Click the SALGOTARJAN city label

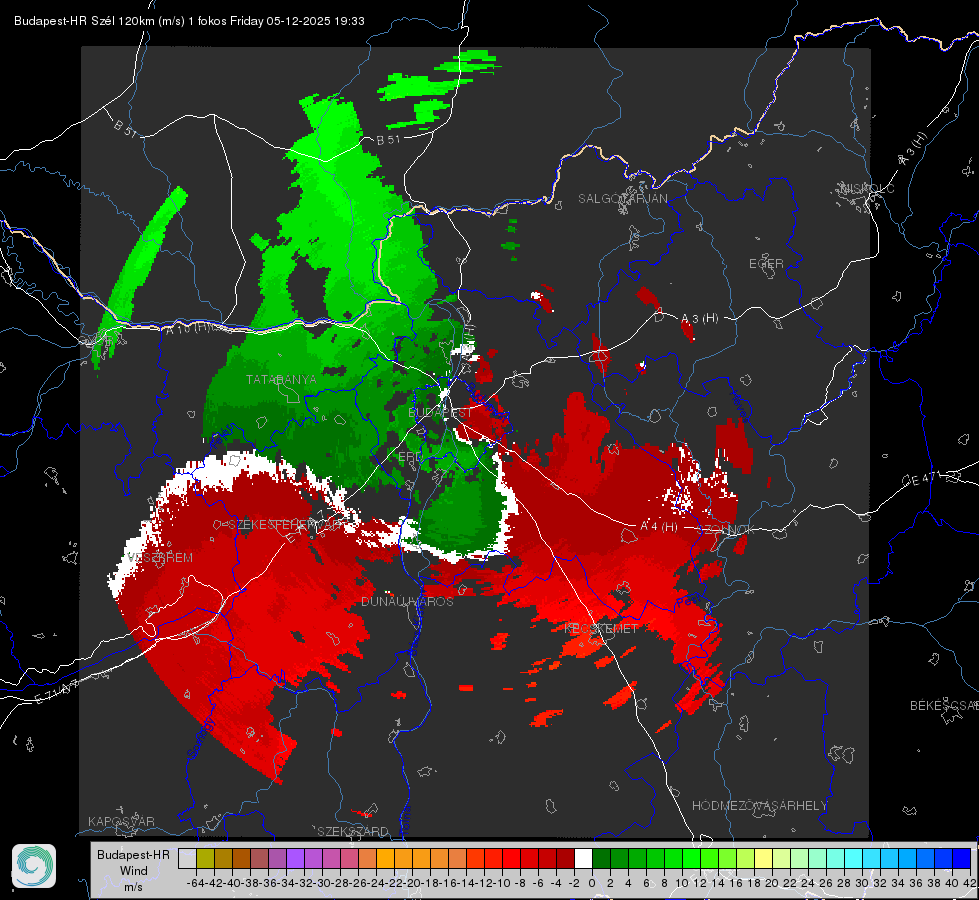tap(622, 199)
